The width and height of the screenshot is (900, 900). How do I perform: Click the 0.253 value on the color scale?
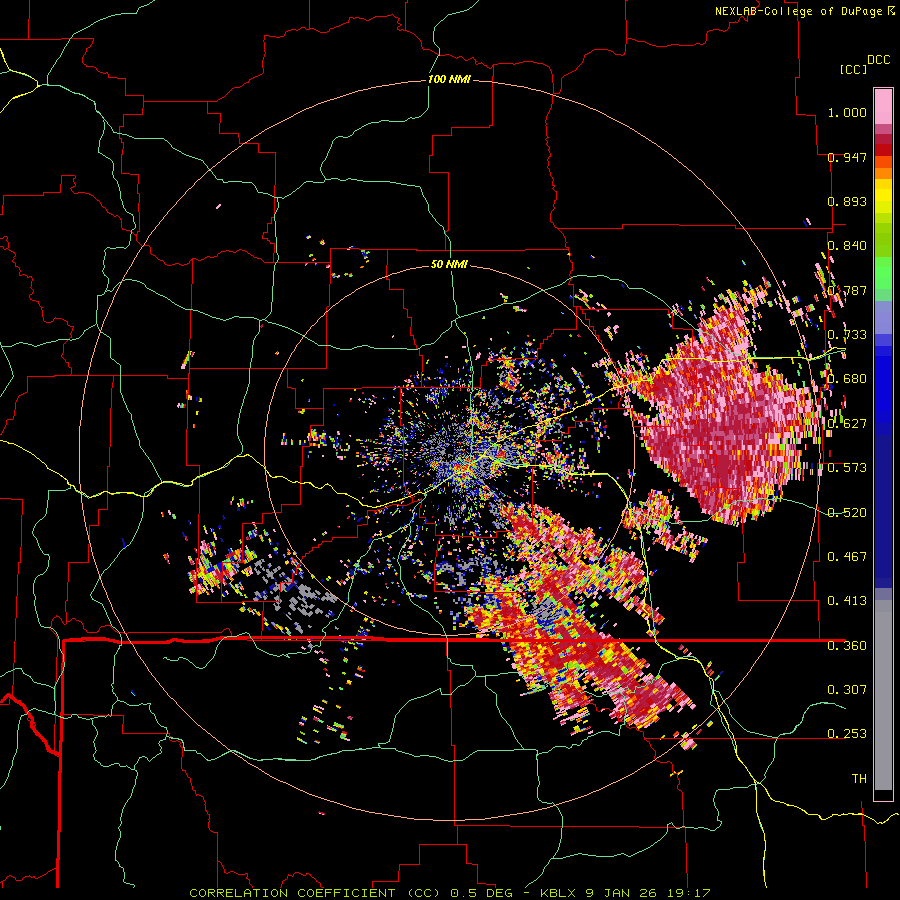coord(847,734)
